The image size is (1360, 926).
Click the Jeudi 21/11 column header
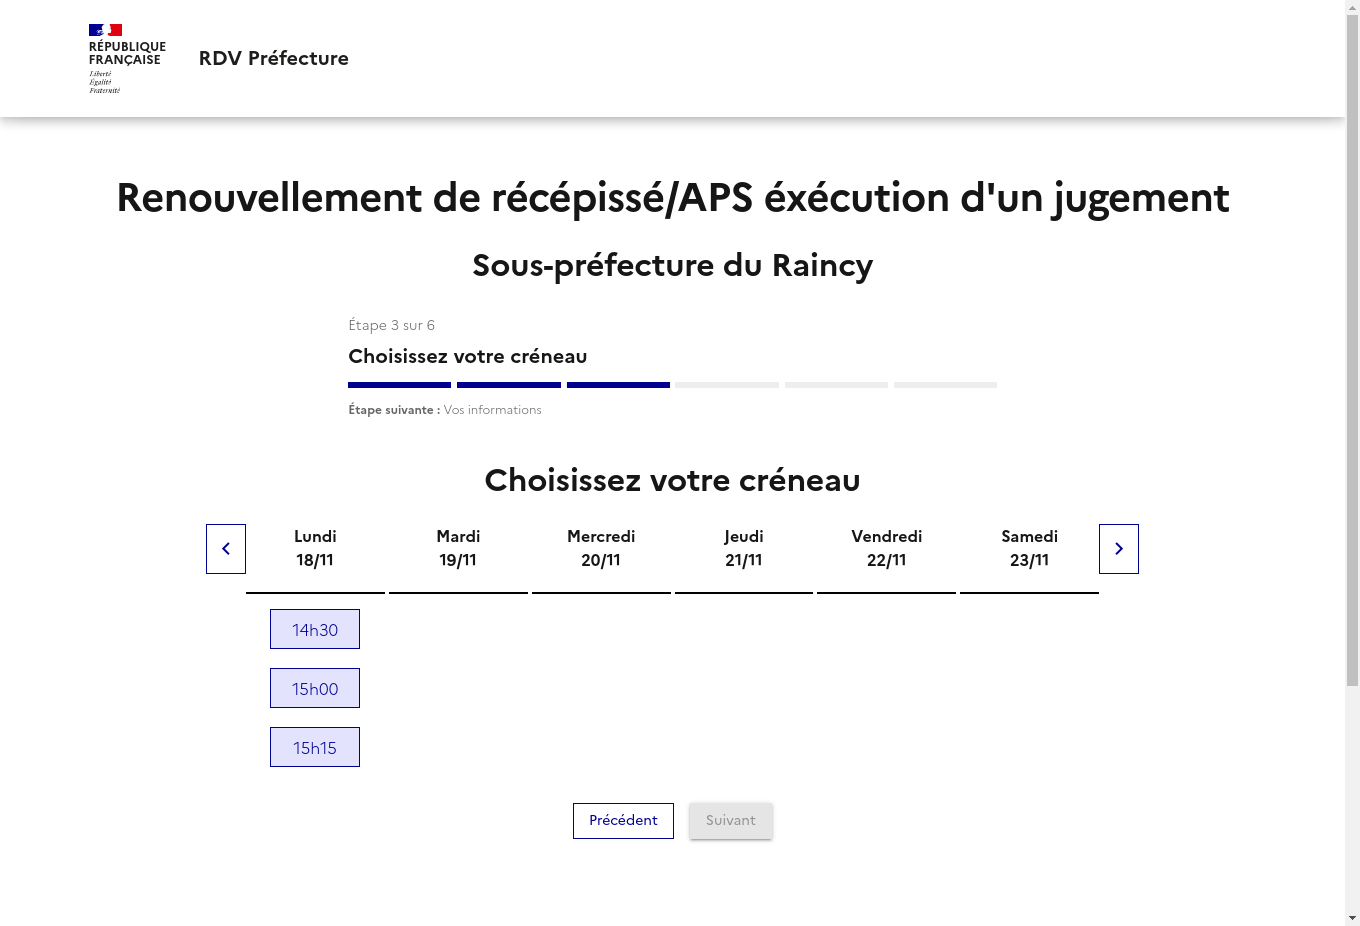[744, 548]
